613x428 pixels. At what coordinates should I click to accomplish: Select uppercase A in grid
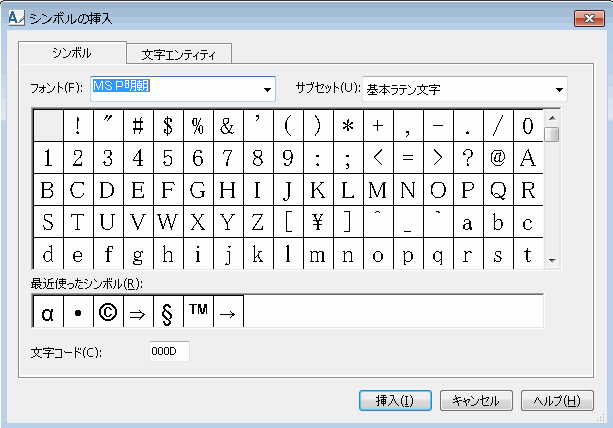pos(528,158)
